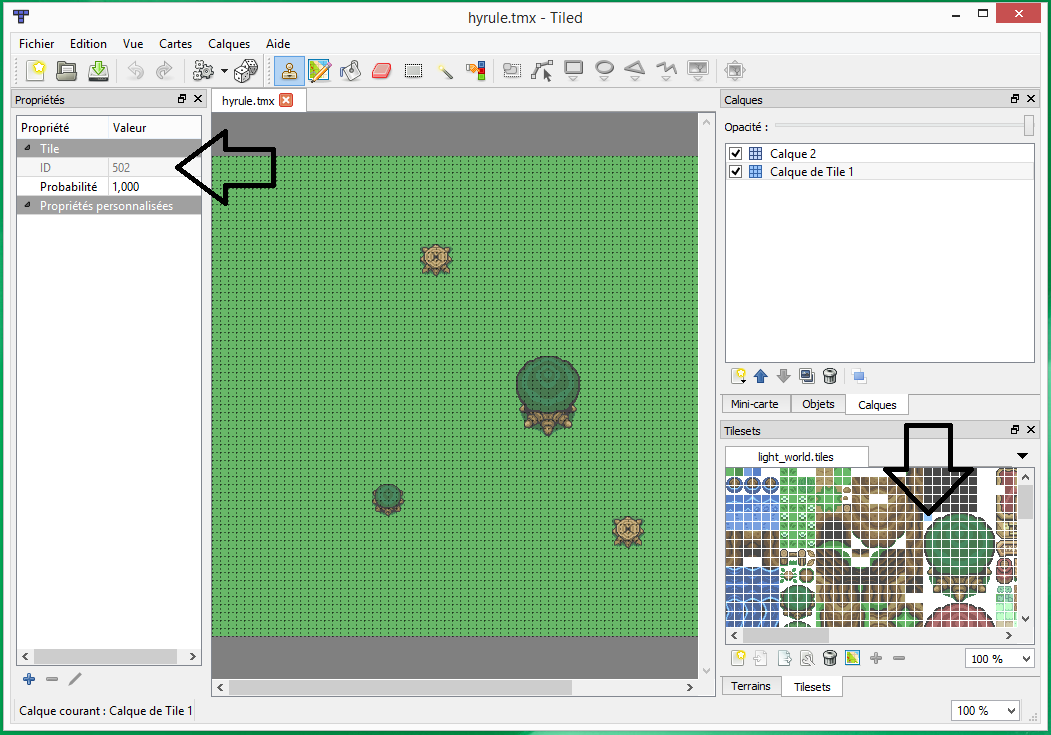Screen dimensions: 1051x735
Task: Select the Insert Ellipse tool
Action: (x=604, y=70)
